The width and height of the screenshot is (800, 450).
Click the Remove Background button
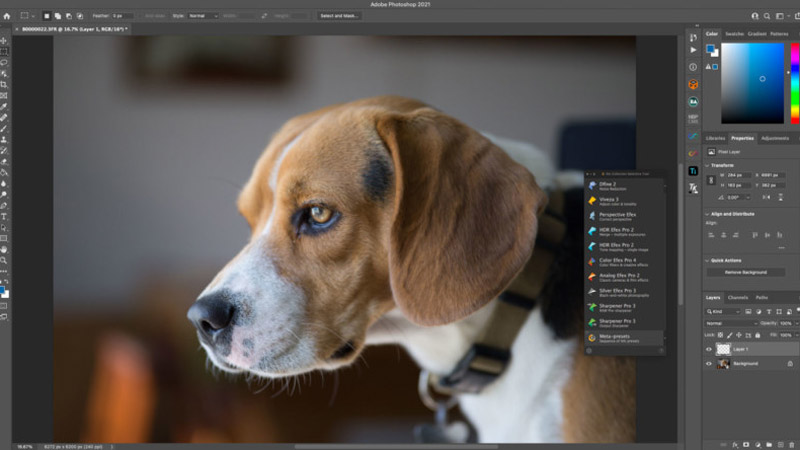(746, 272)
